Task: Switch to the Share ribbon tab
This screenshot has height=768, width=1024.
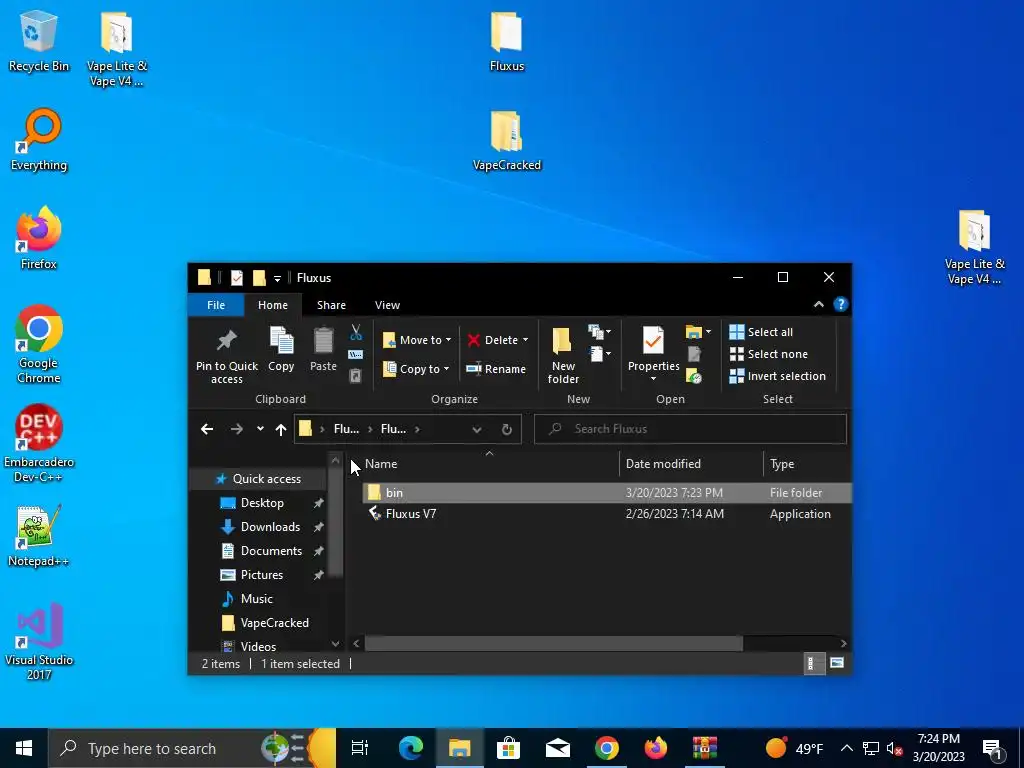Action: click(x=331, y=305)
